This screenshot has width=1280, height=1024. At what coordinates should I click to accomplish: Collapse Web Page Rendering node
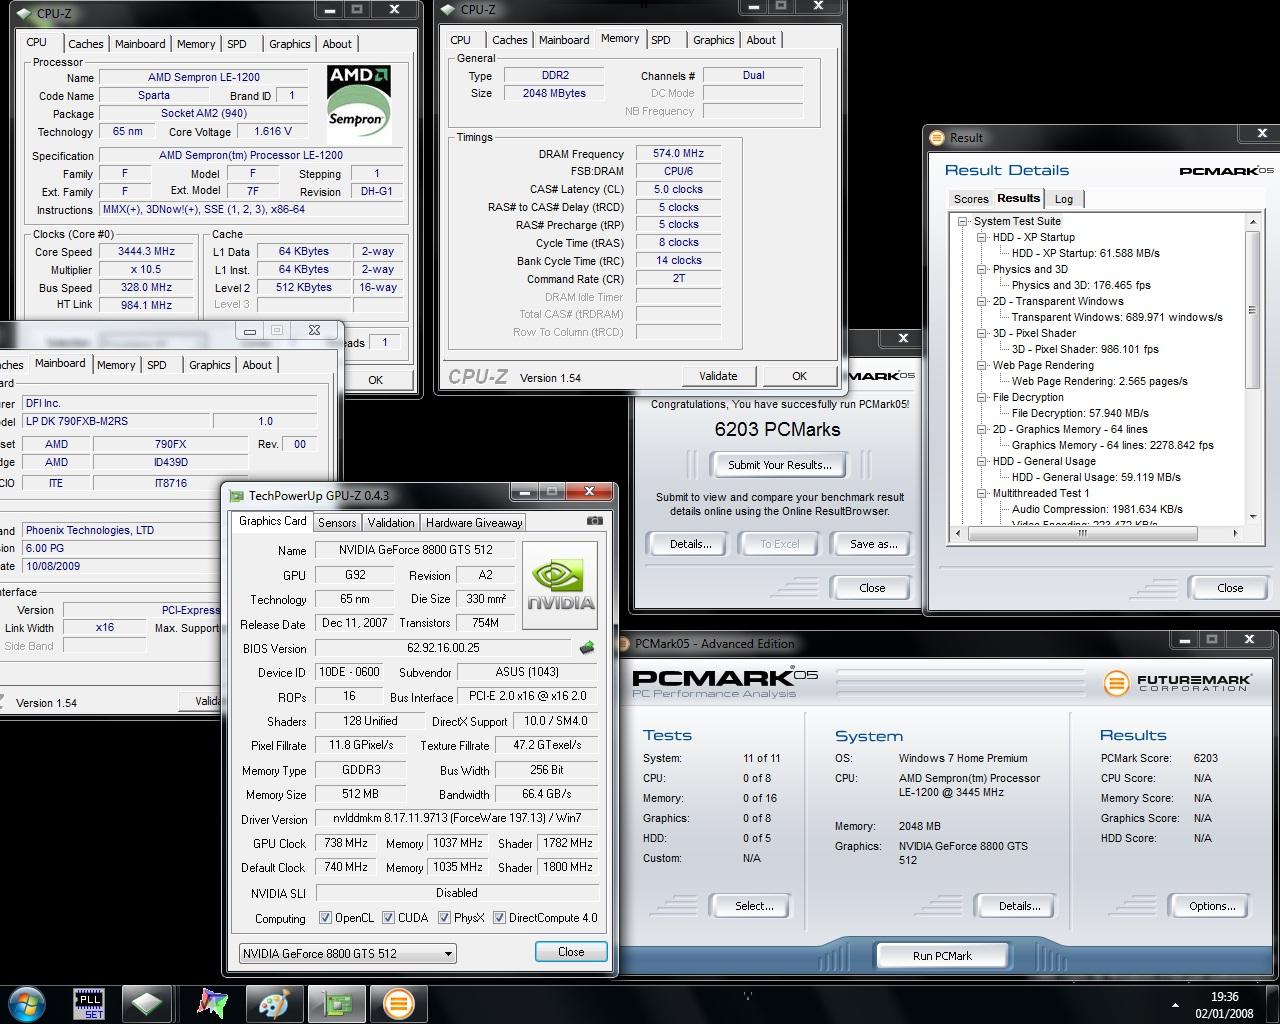tap(981, 366)
